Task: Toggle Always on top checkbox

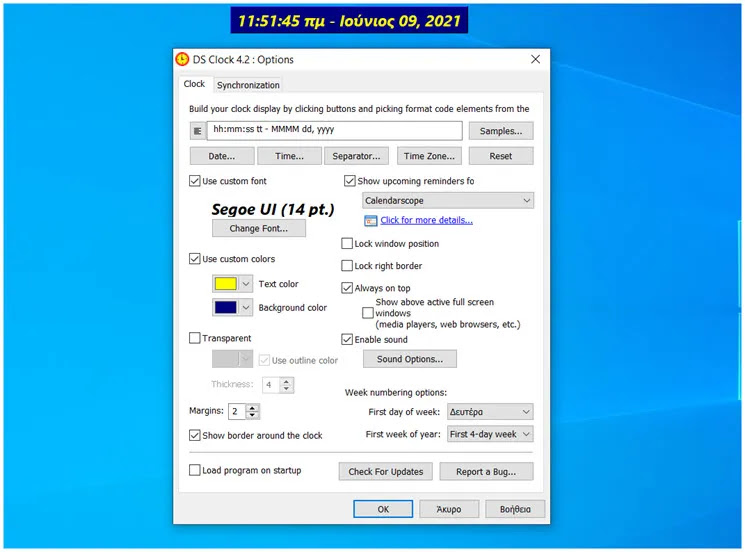Action: pos(347,288)
